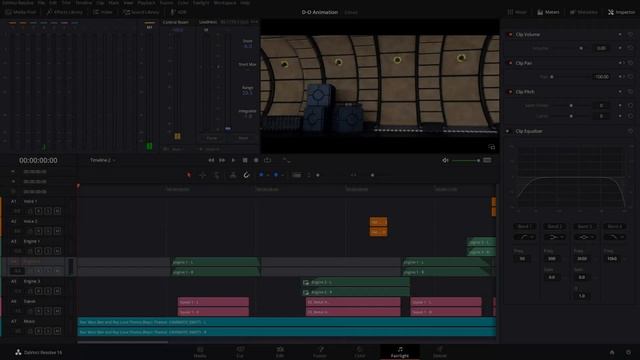Viewport: 640px width, 360px height.
Task: Show the Mixer panel
Action: coord(517,12)
